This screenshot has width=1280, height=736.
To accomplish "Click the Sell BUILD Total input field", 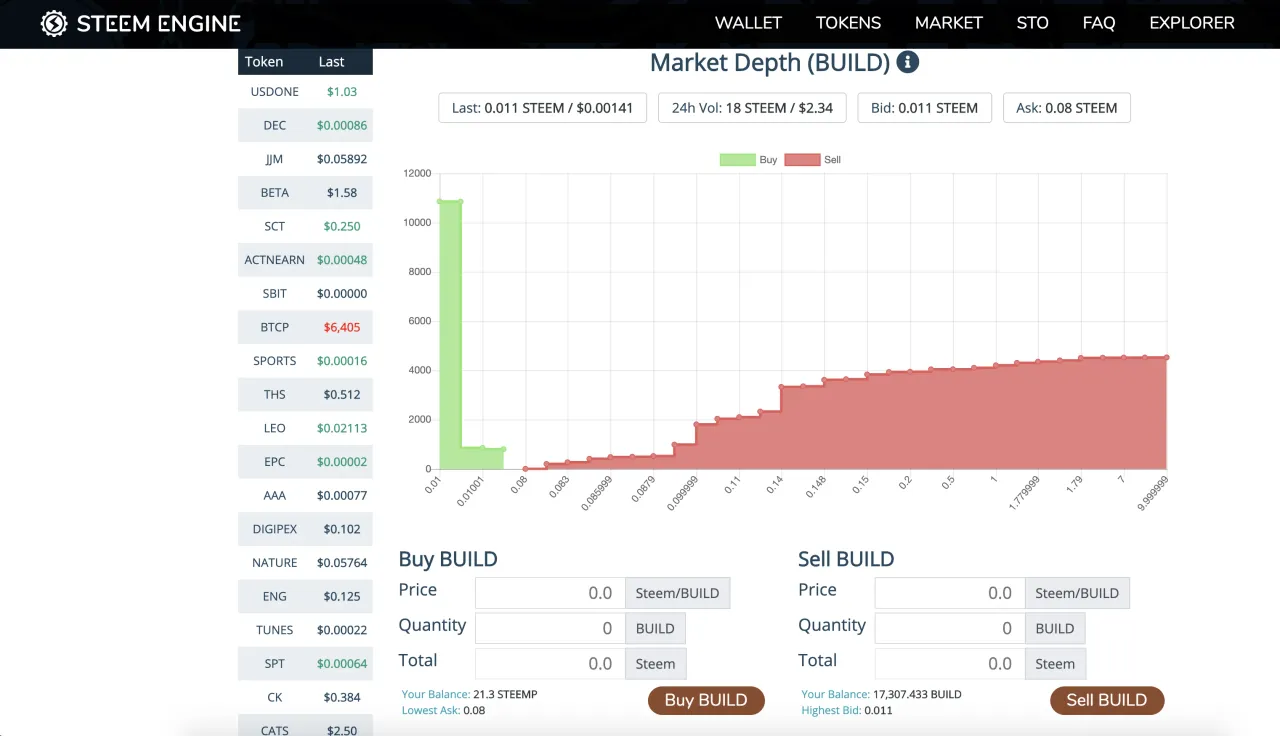I will point(950,663).
